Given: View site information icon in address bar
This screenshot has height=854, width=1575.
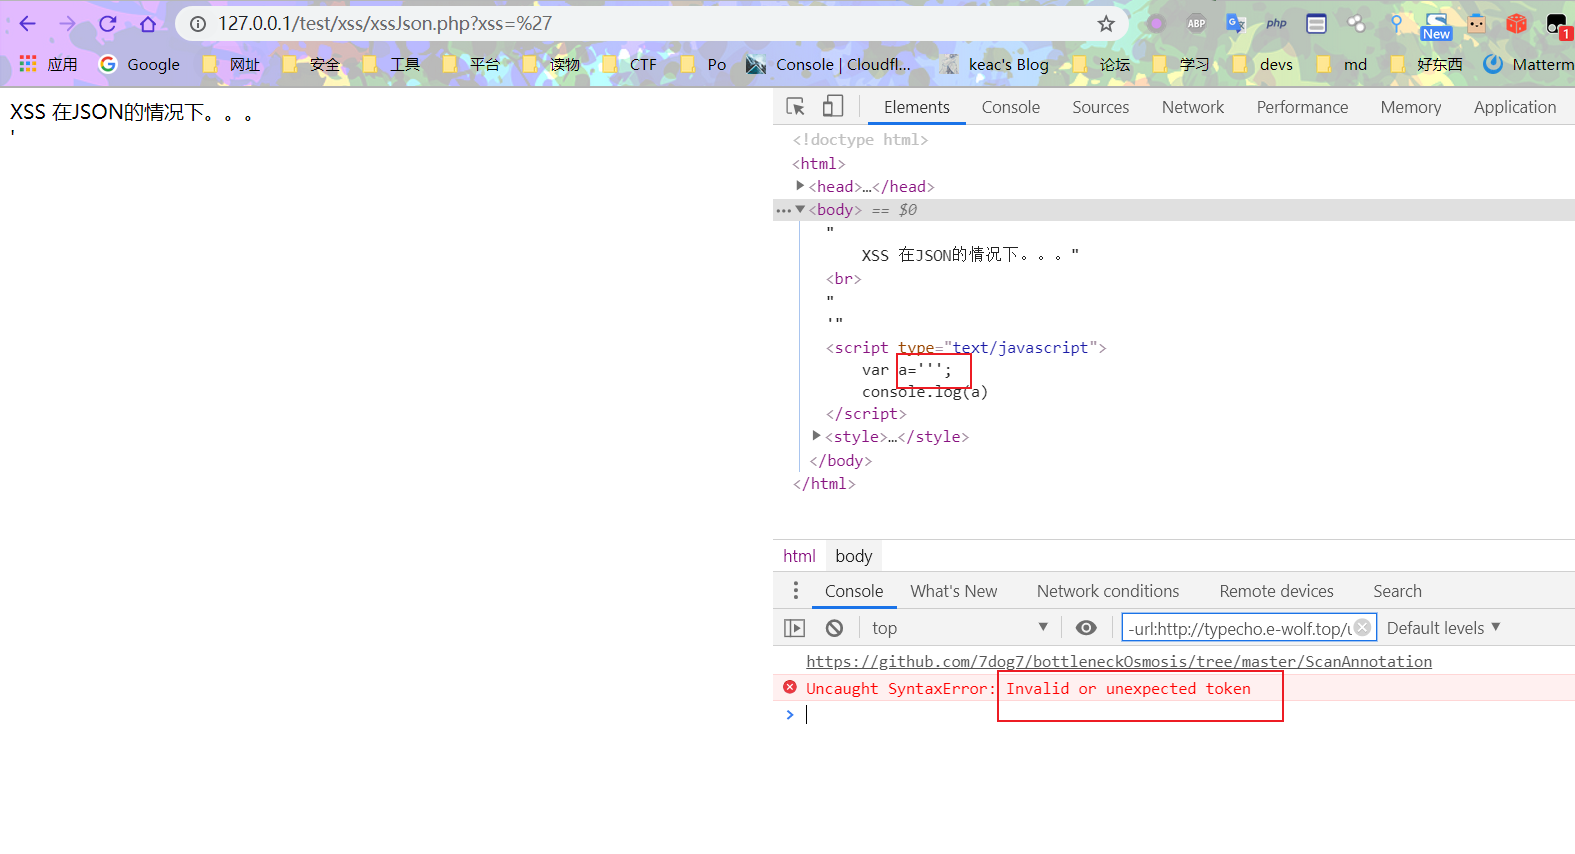Looking at the screenshot, I should tap(198, 23).
